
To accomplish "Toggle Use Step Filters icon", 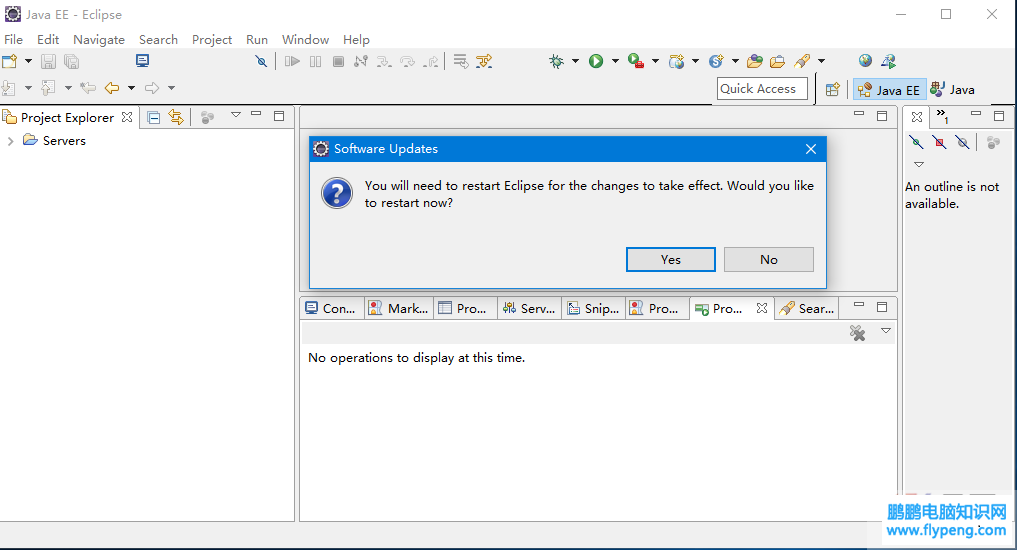I will pos(484,62).
